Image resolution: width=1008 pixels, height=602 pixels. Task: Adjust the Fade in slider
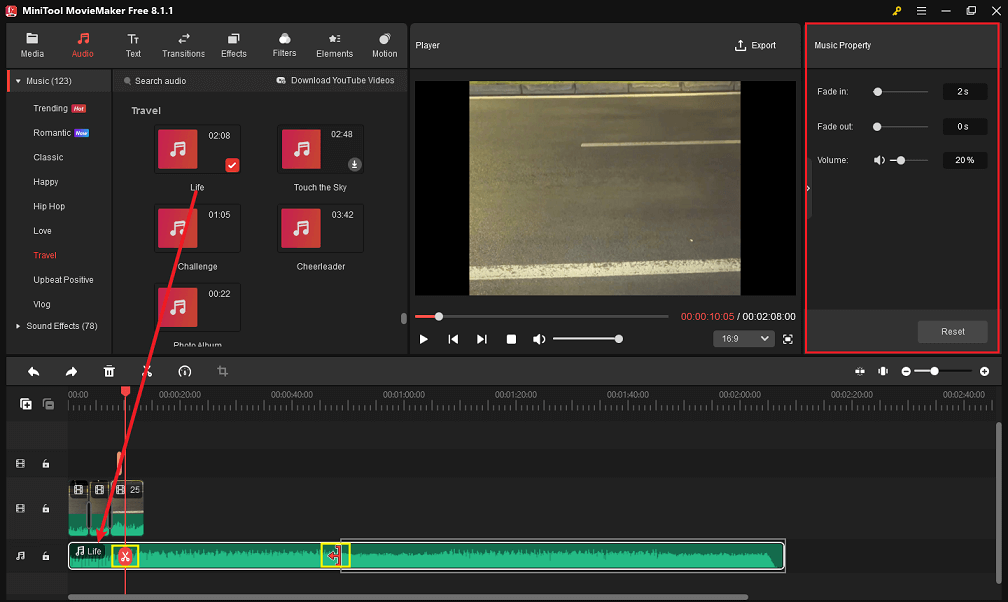click(901, 92)
